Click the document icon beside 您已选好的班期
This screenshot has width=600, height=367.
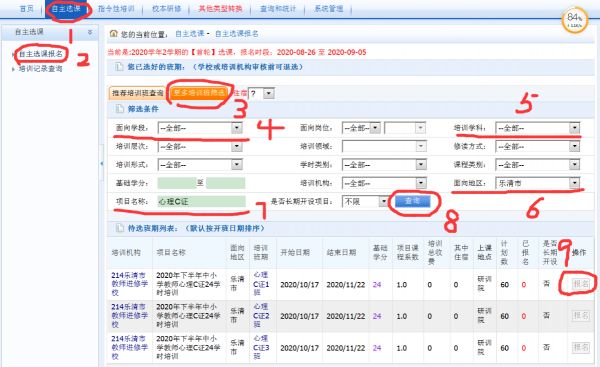click(119, 67)
